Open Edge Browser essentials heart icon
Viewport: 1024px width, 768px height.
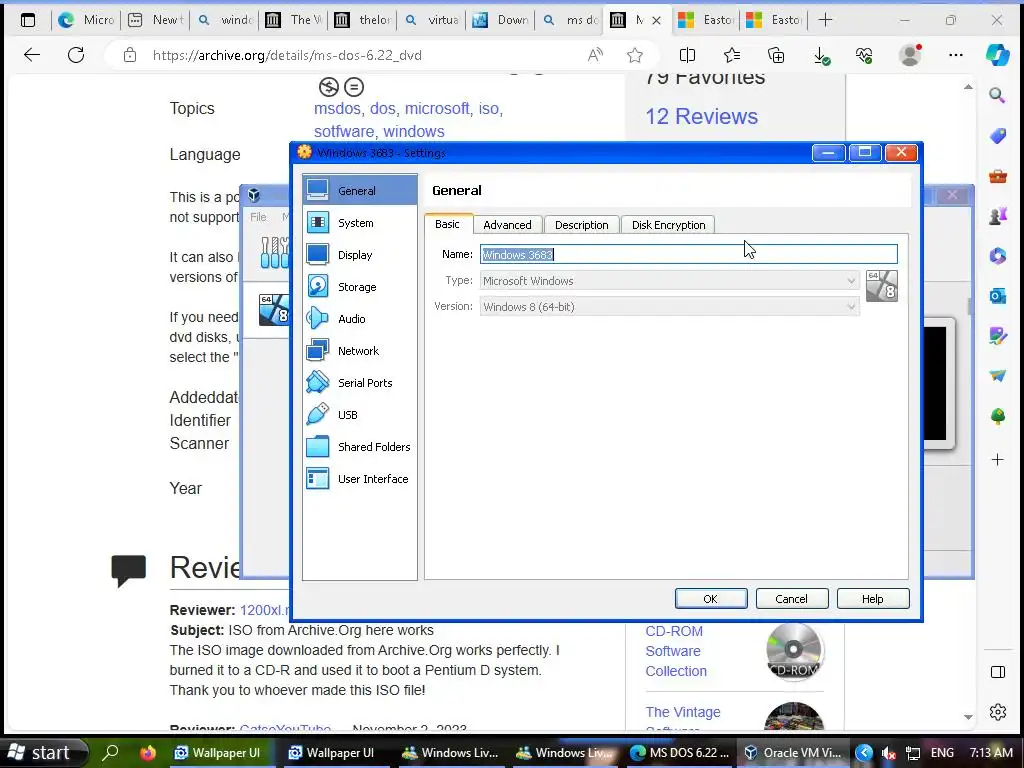tap(864, 55)
